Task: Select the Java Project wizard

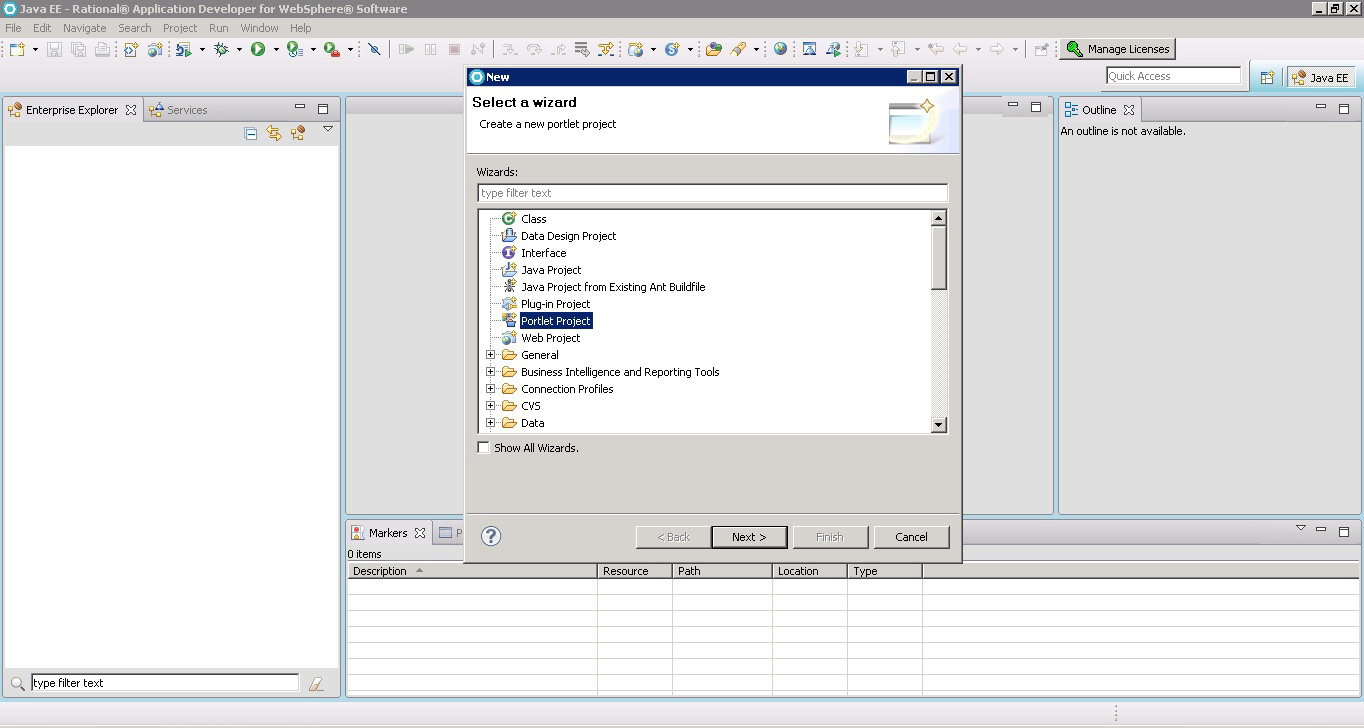Action: click(x=550, y=270)
